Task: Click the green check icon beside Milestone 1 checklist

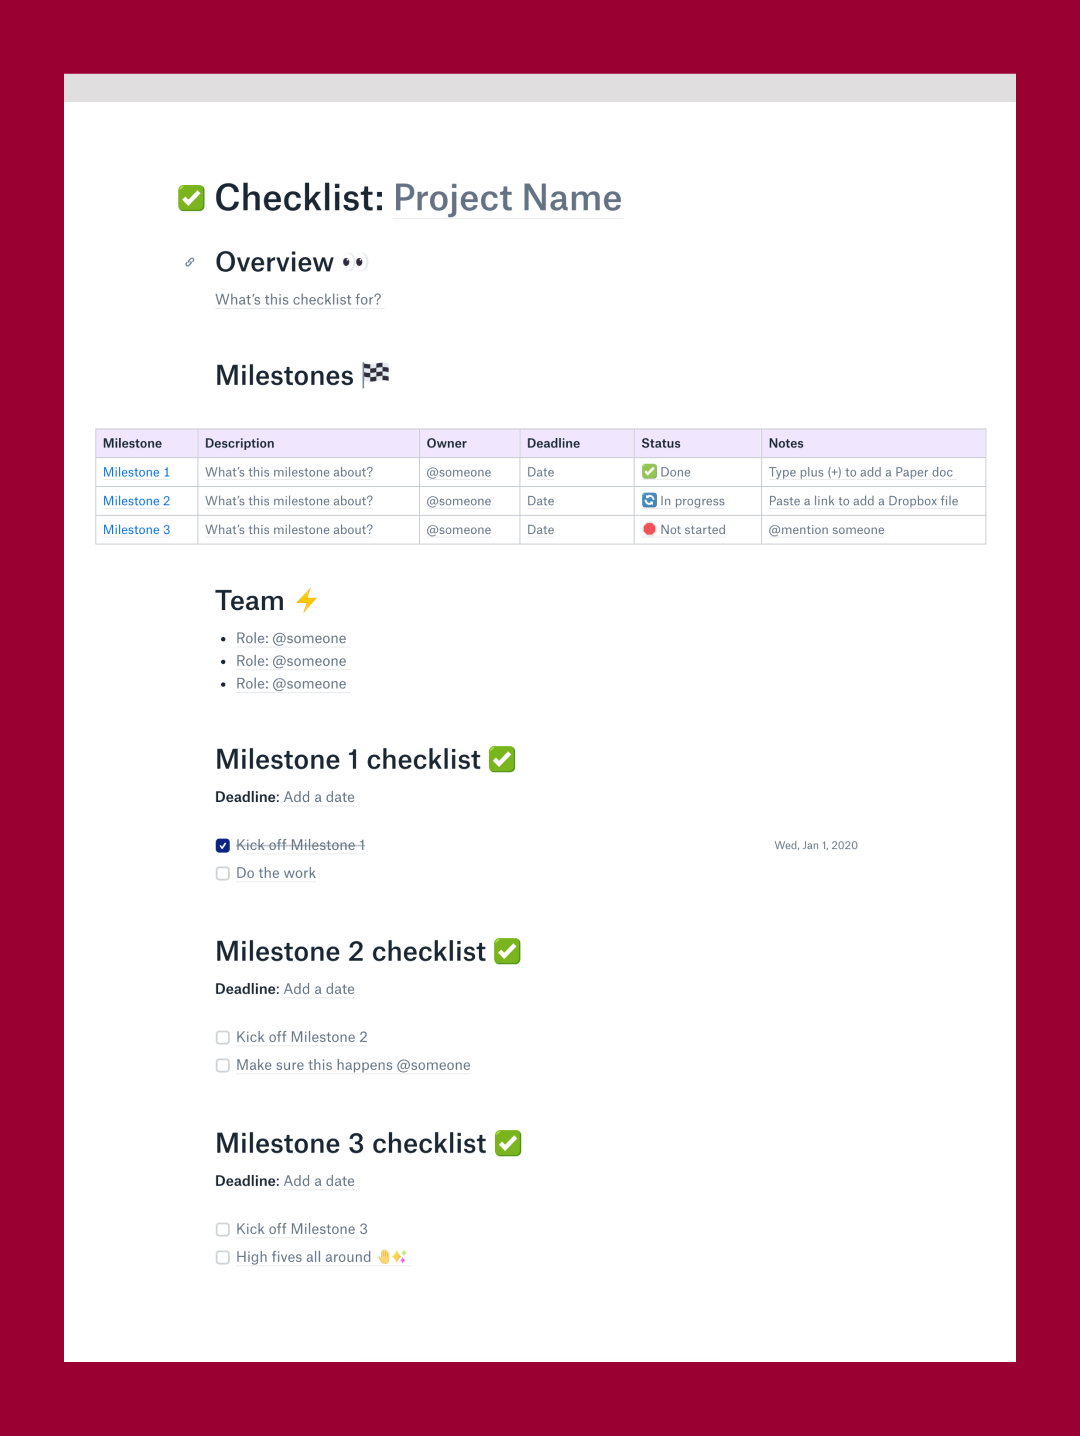Action: [501, 759]
